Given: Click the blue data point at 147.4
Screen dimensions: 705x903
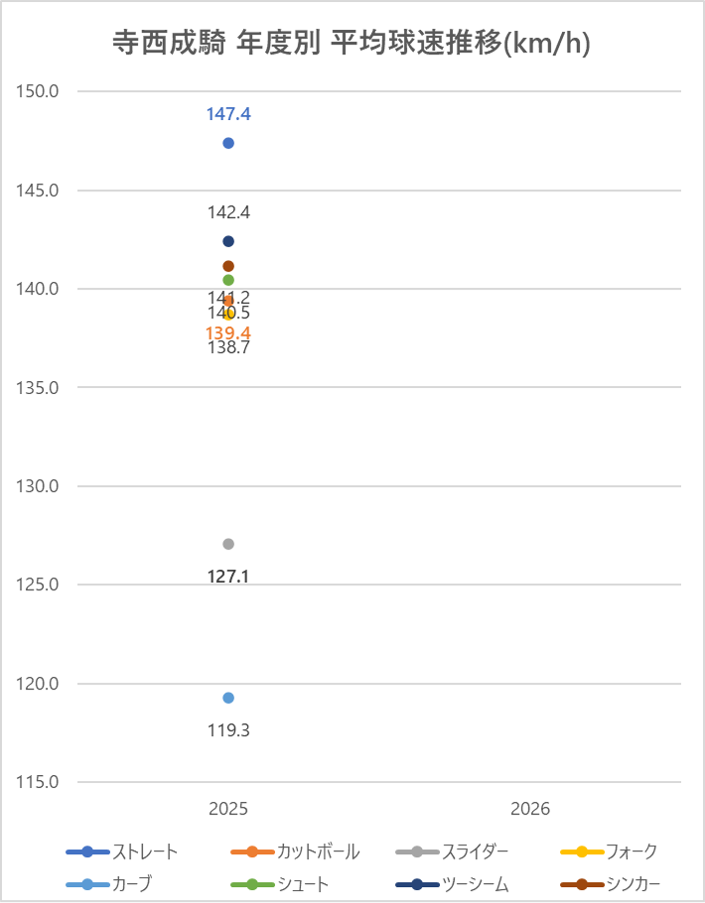Looking at the screenshot, I should pos(228,143).
